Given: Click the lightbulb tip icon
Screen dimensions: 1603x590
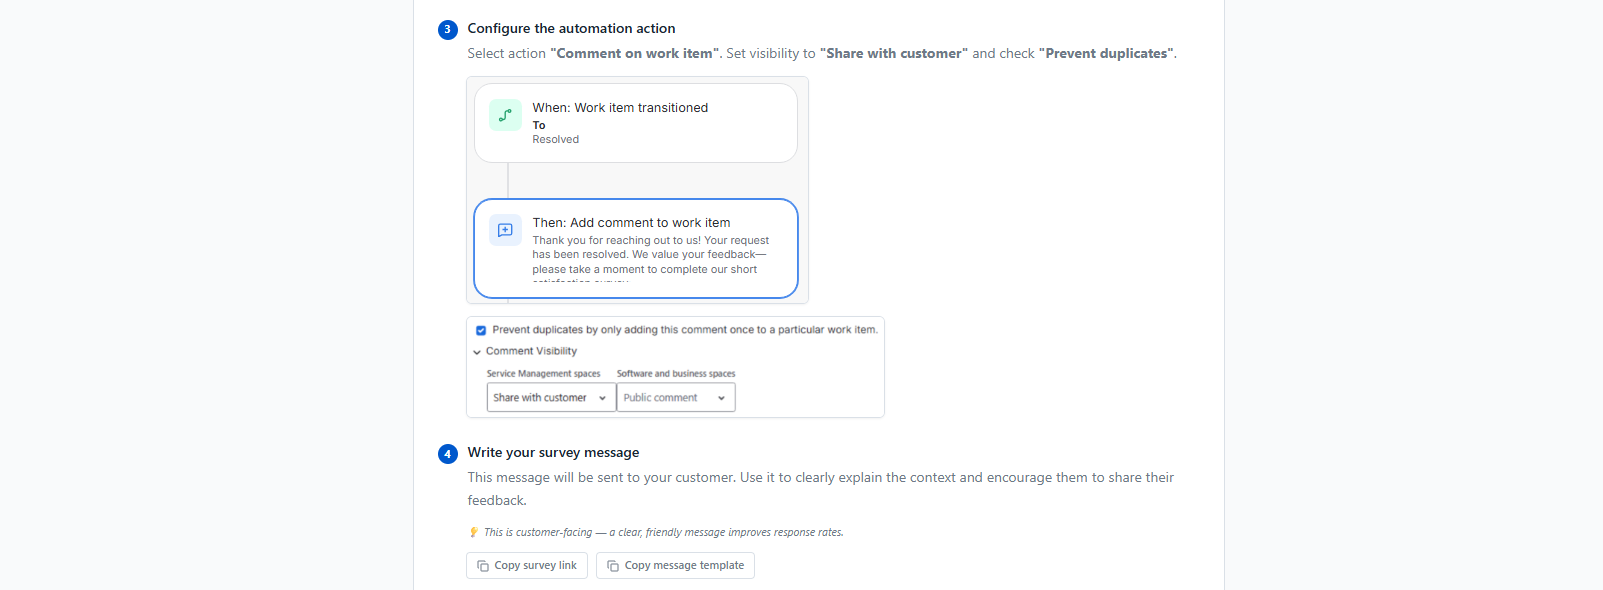Looking at the screenshot, I should pyautogui.click(x=474, y=532).
